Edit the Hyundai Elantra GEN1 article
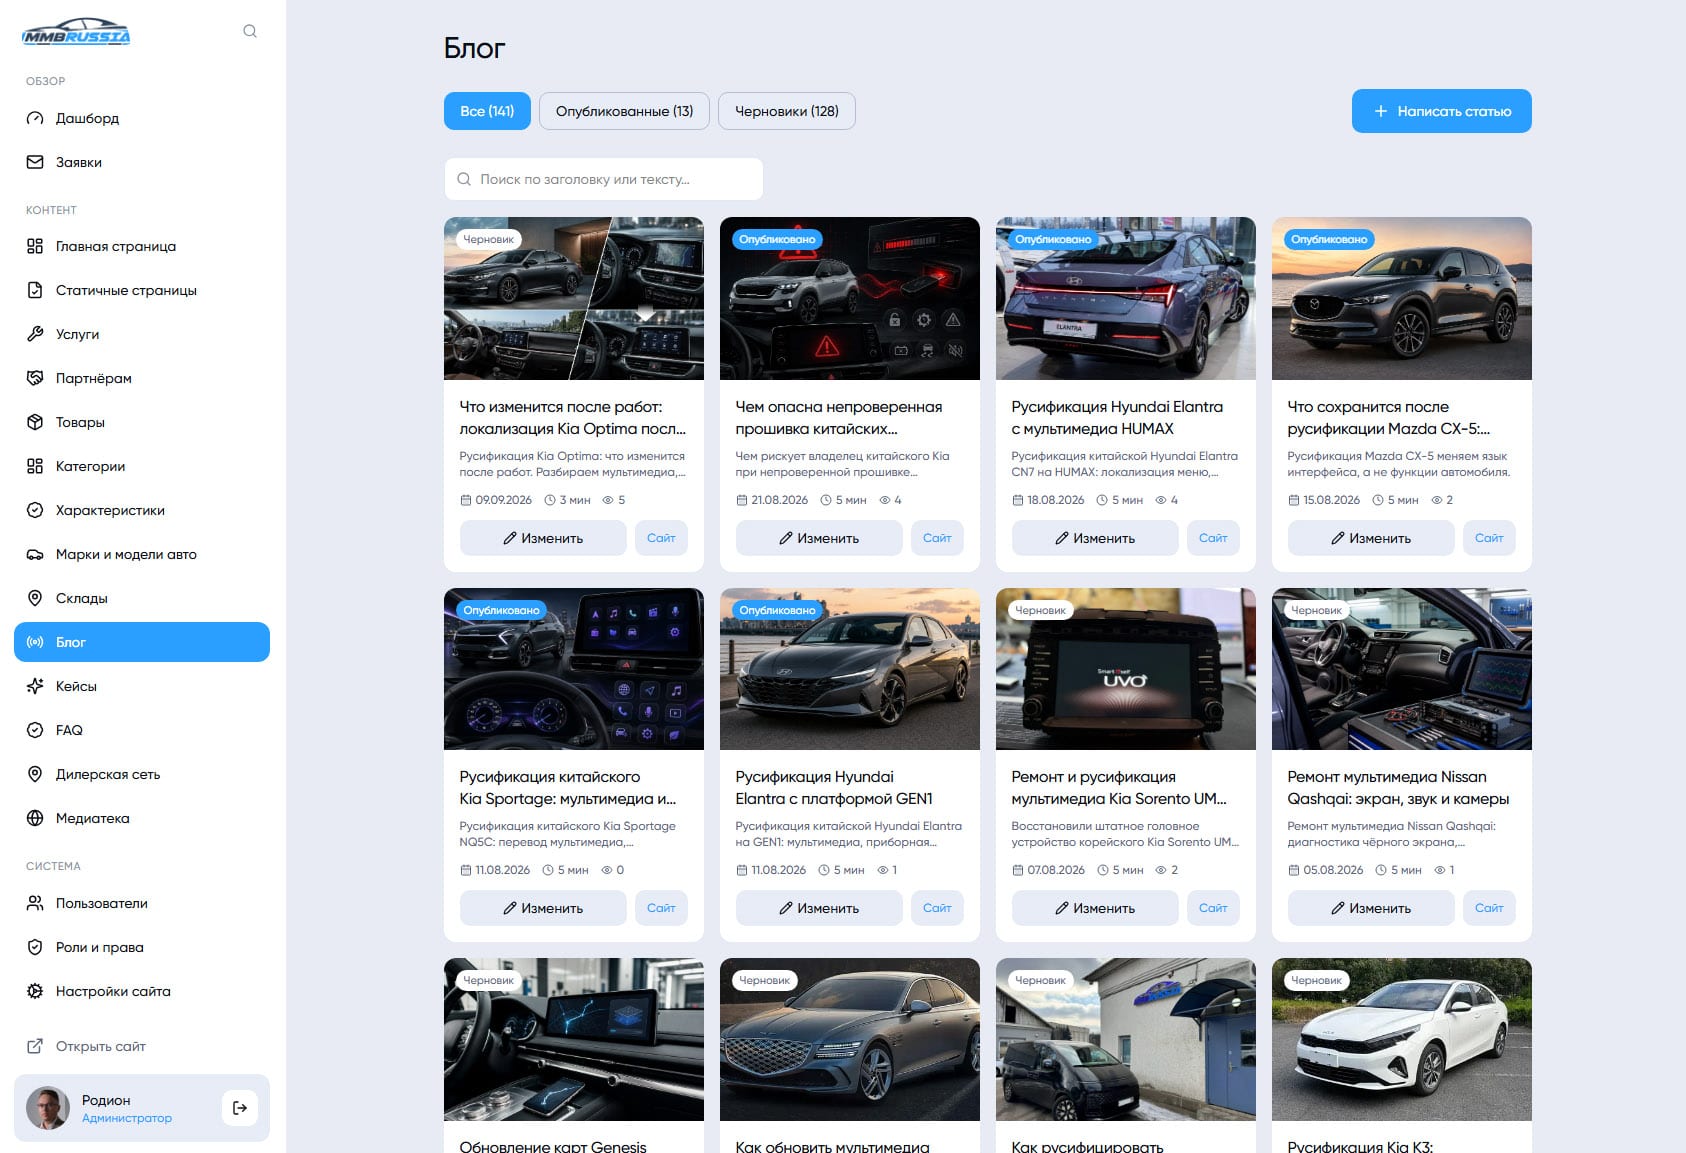This screenshot has height=1153, width=1686. tap(819, 908)
